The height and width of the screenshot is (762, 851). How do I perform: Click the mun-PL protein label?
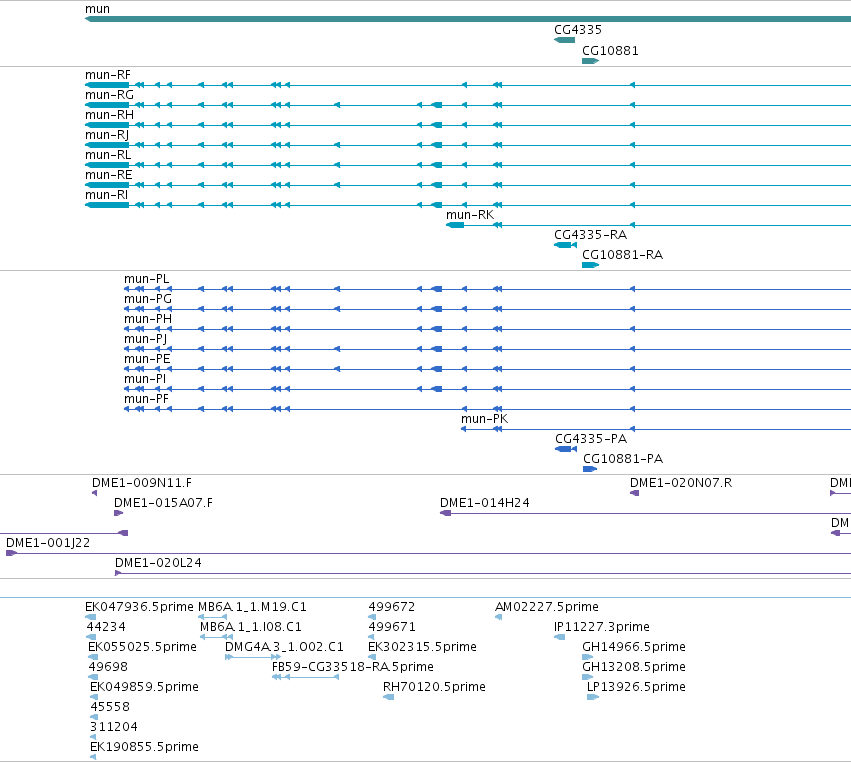[147, 279]
